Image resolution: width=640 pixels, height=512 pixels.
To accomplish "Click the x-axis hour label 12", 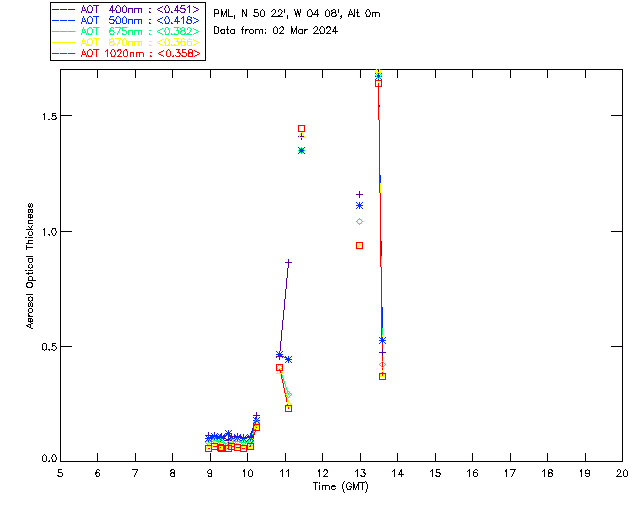I will [322, 473].
